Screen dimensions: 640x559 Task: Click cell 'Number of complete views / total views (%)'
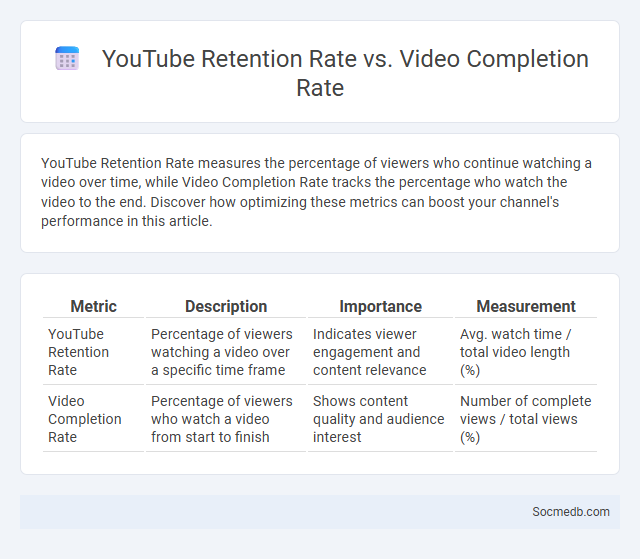tap(526, 419)
